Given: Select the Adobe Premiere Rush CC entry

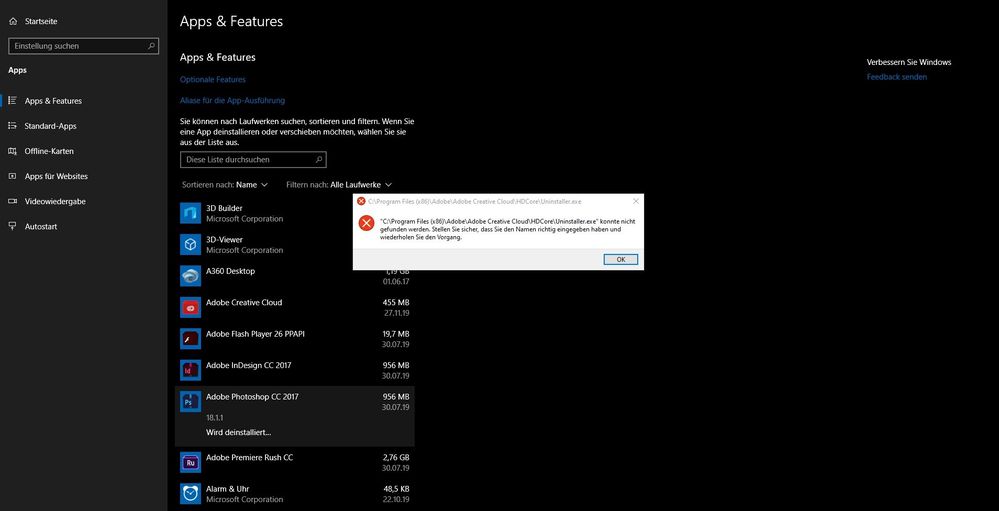Looking at the screenshot, I should [294, 463].
